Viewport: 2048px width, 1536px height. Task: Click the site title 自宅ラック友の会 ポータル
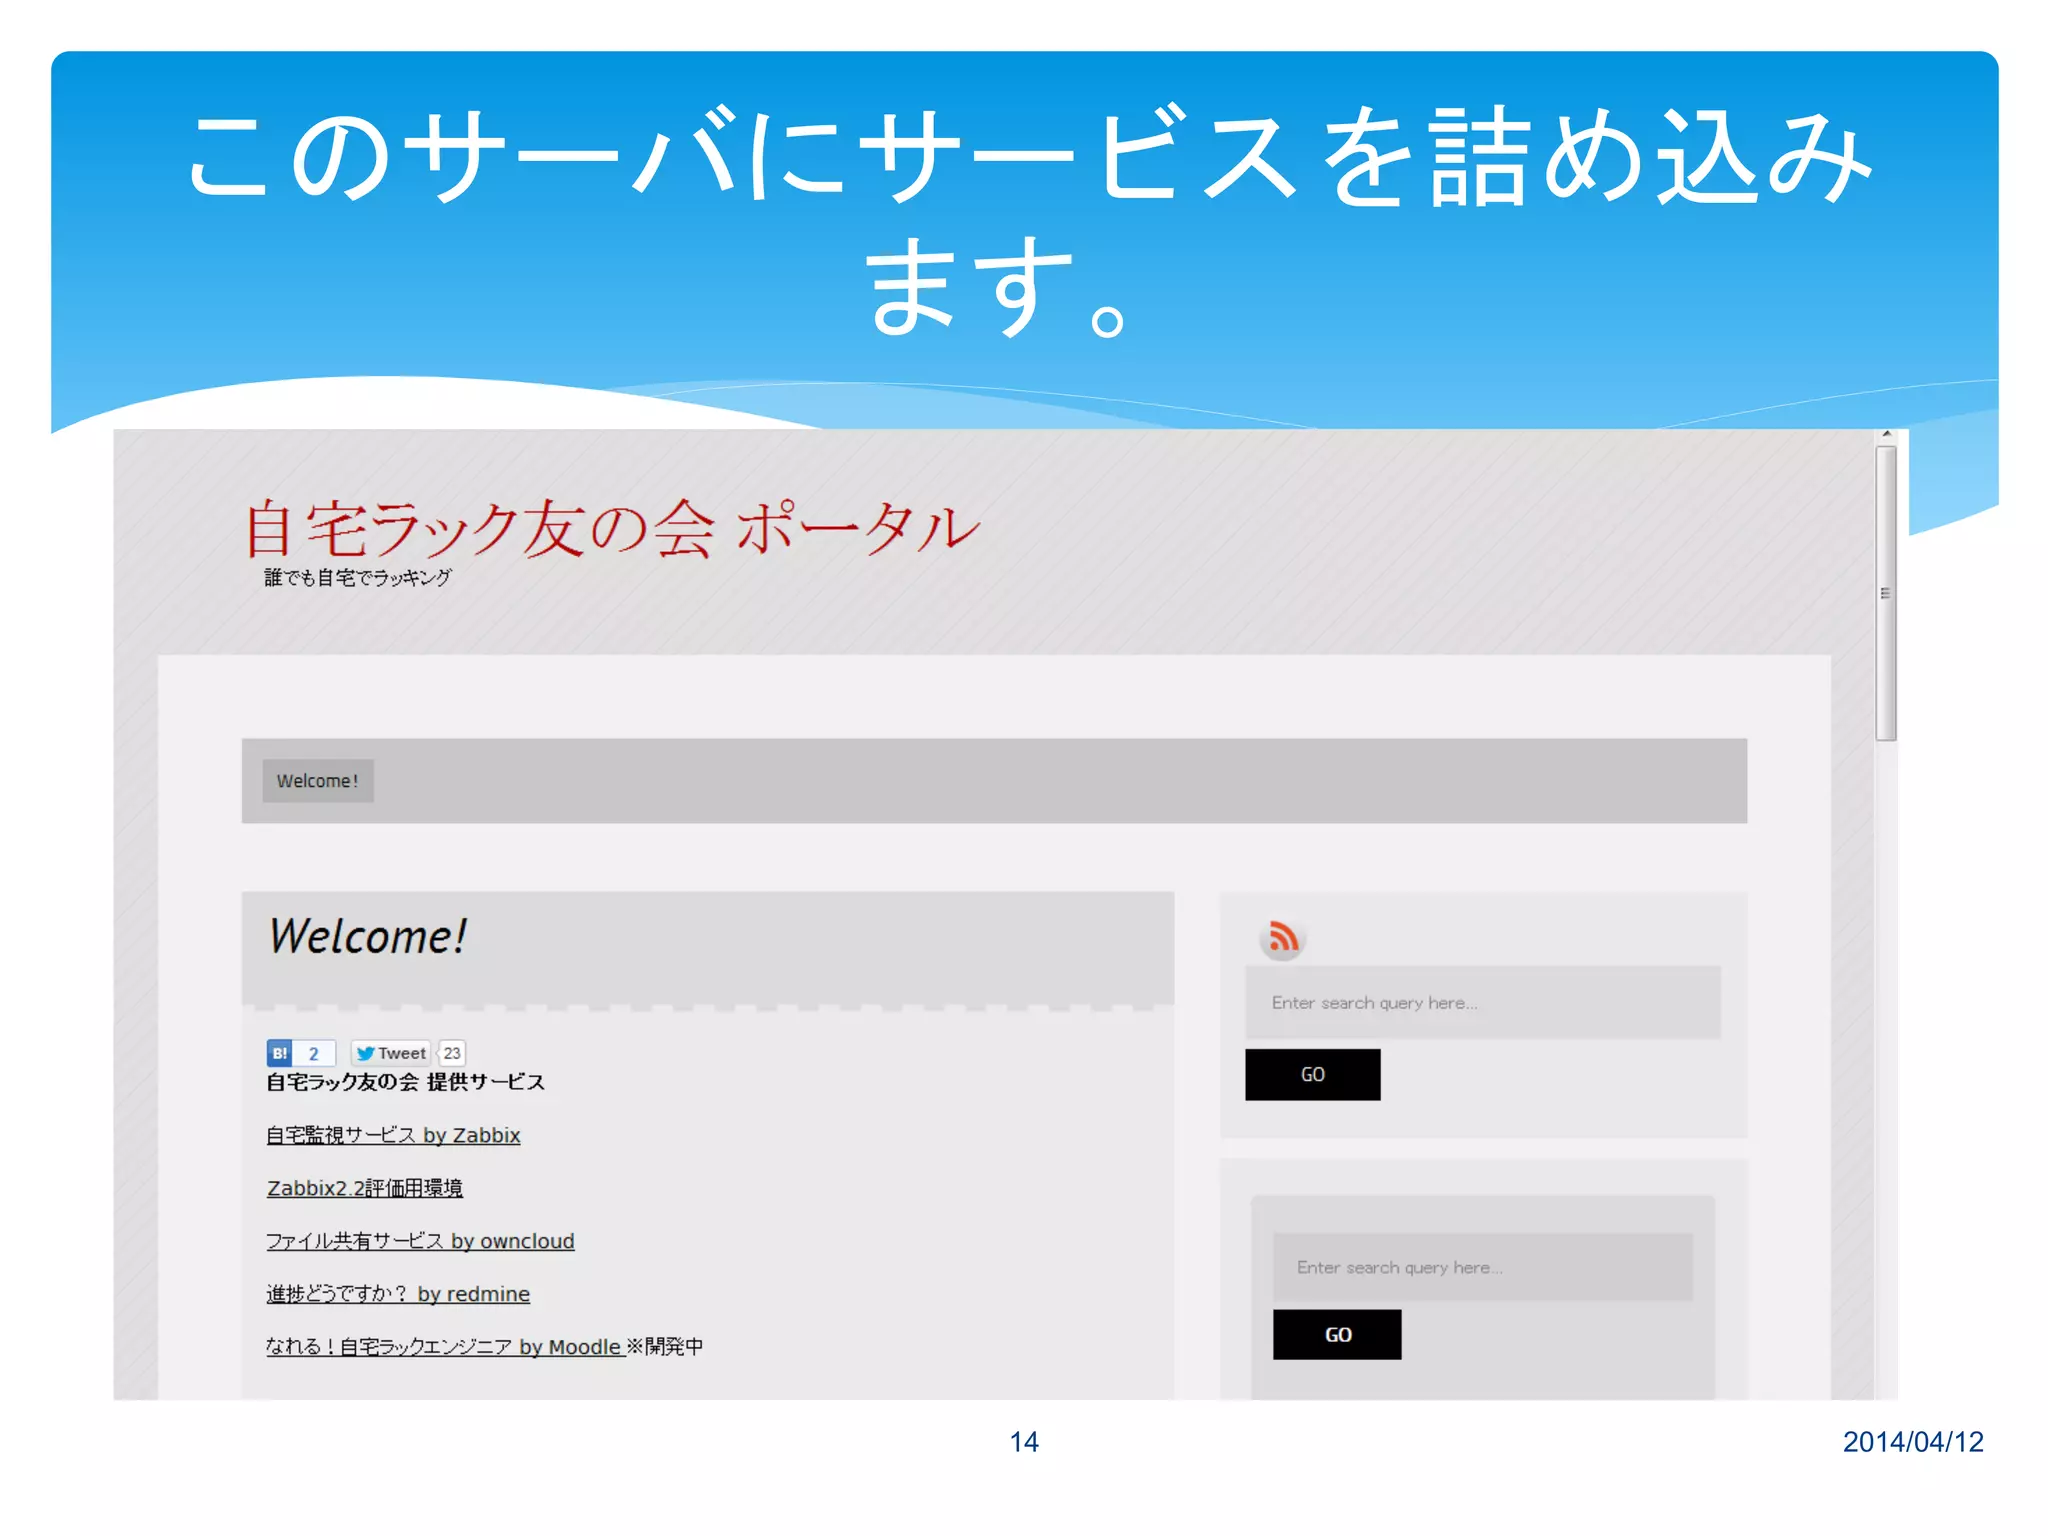[x=612, y=528]
